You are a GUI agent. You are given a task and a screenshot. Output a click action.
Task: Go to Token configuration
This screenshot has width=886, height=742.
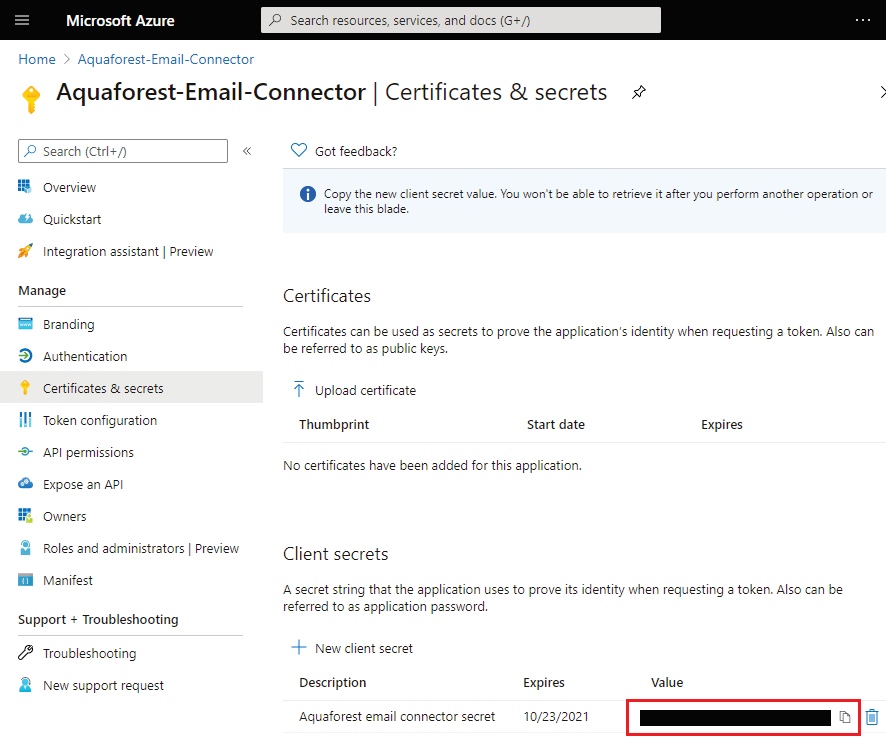[x=99, y=420]
